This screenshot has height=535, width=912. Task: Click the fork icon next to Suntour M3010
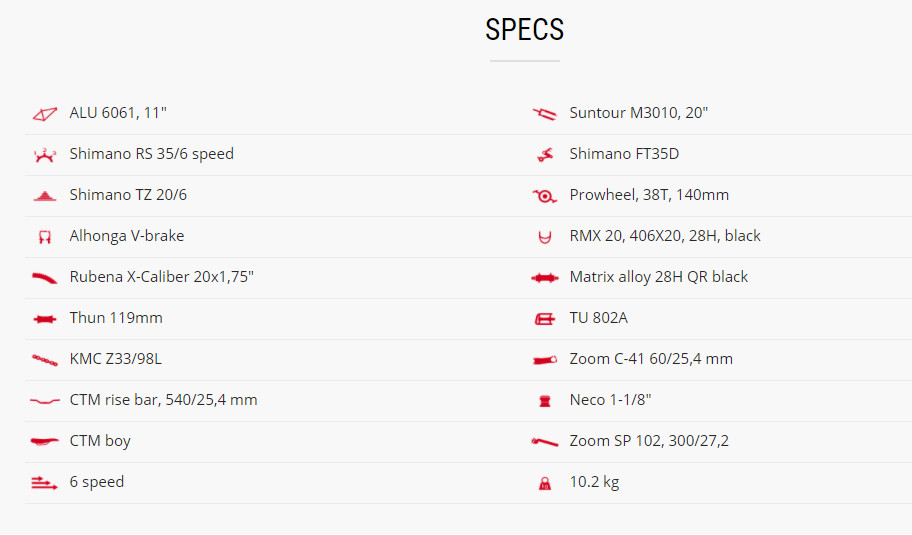click(545, 113)
